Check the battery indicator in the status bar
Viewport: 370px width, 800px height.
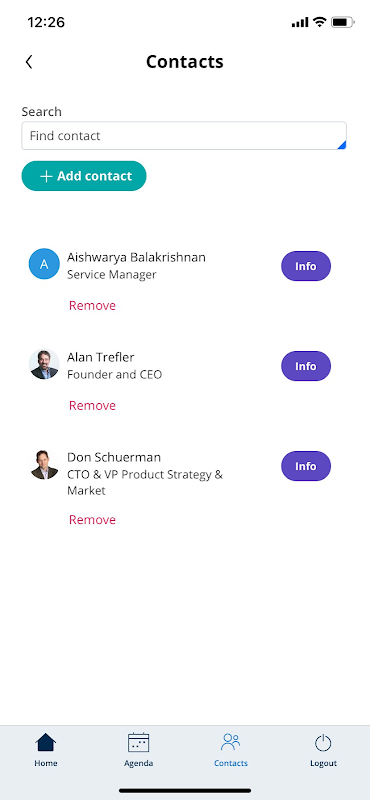tap(341, 22)
